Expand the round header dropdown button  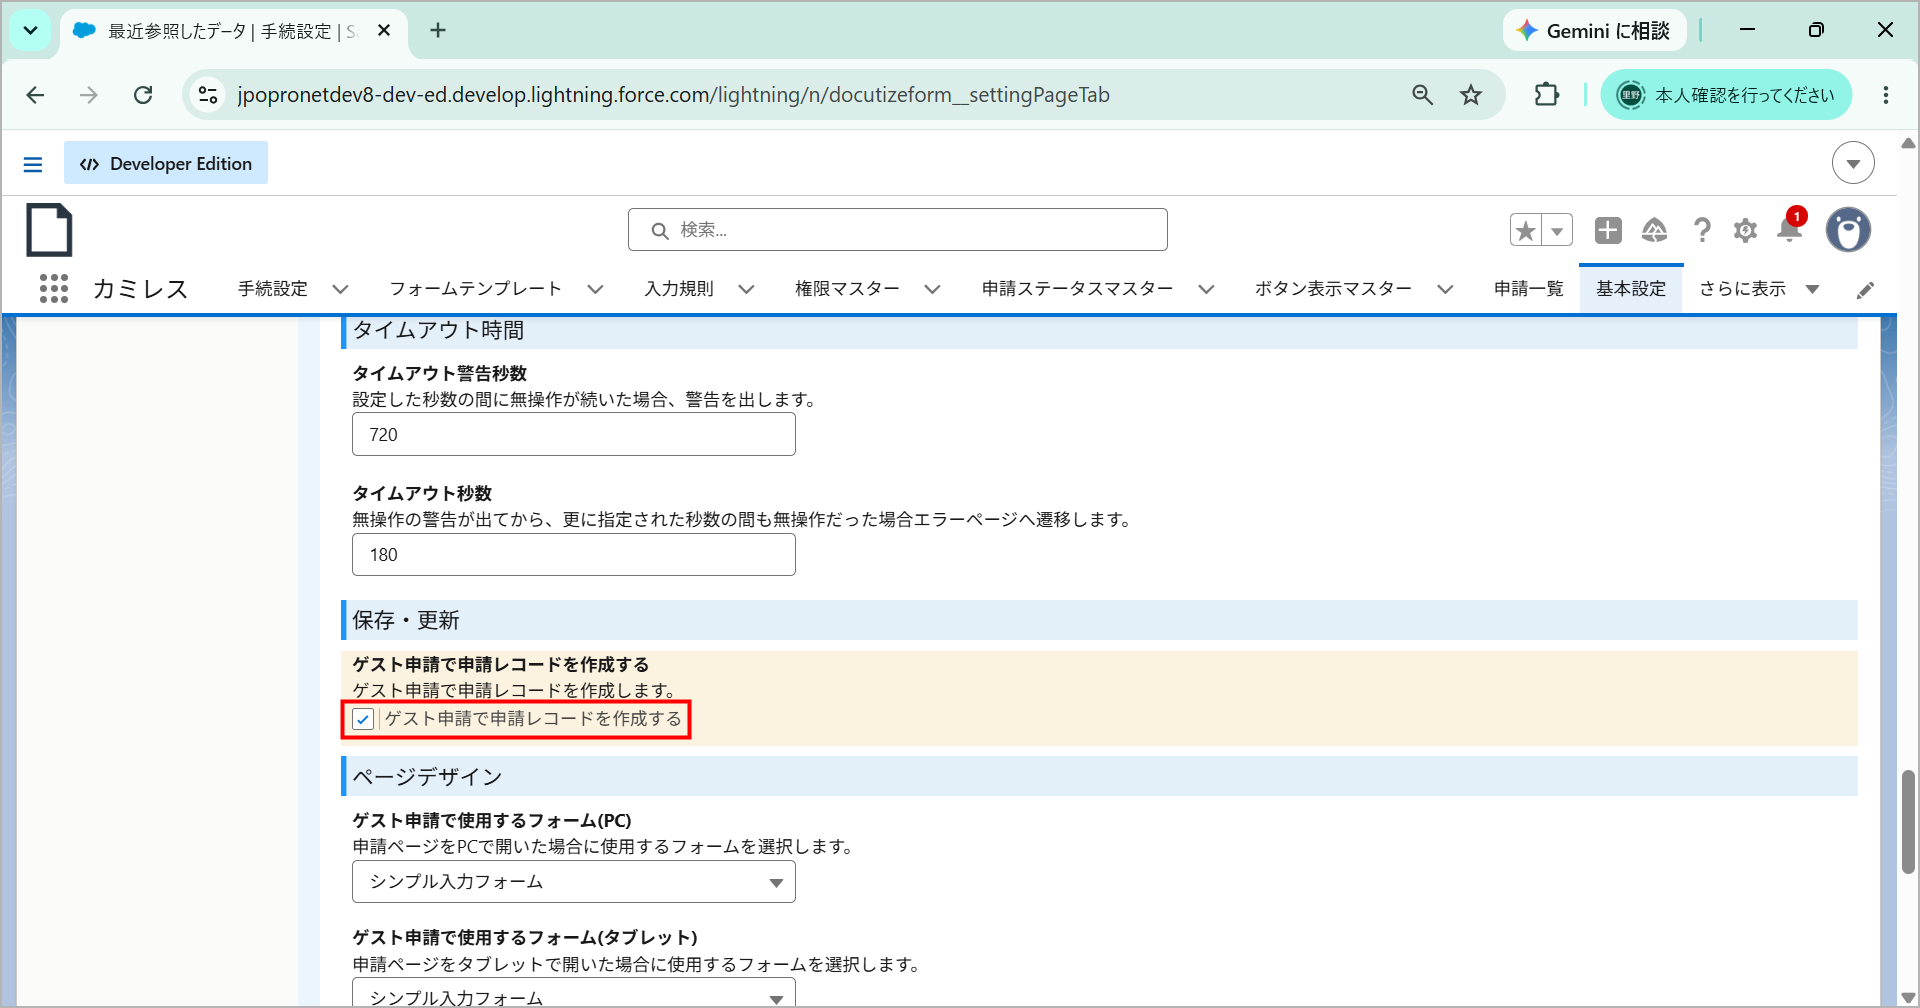pos(1853,163)
